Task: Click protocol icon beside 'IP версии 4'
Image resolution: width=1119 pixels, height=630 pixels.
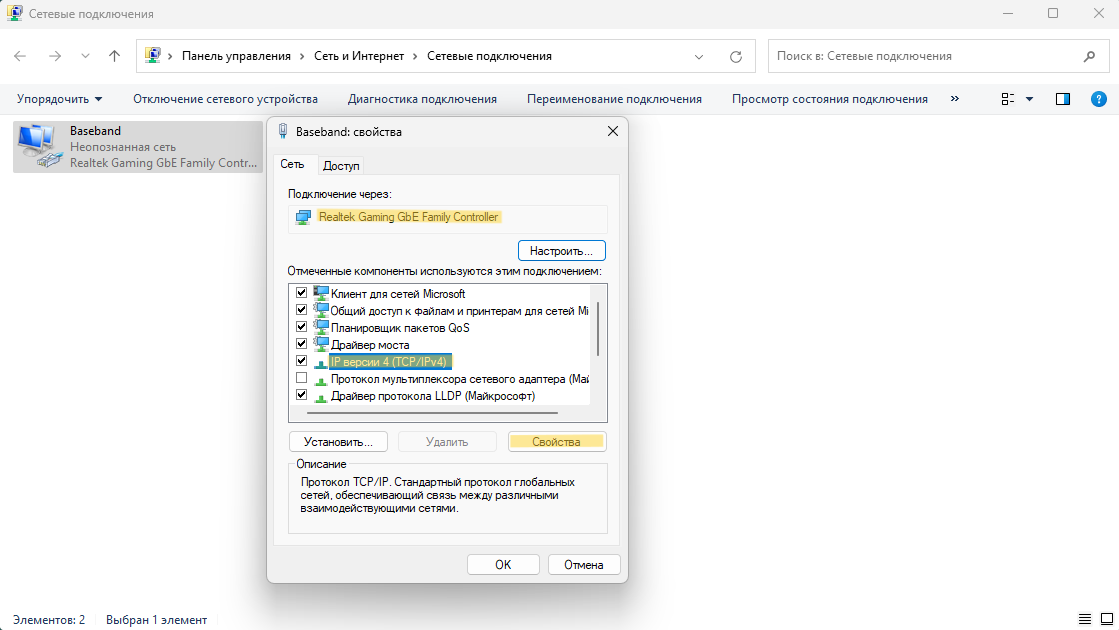Action: (320, 363)
